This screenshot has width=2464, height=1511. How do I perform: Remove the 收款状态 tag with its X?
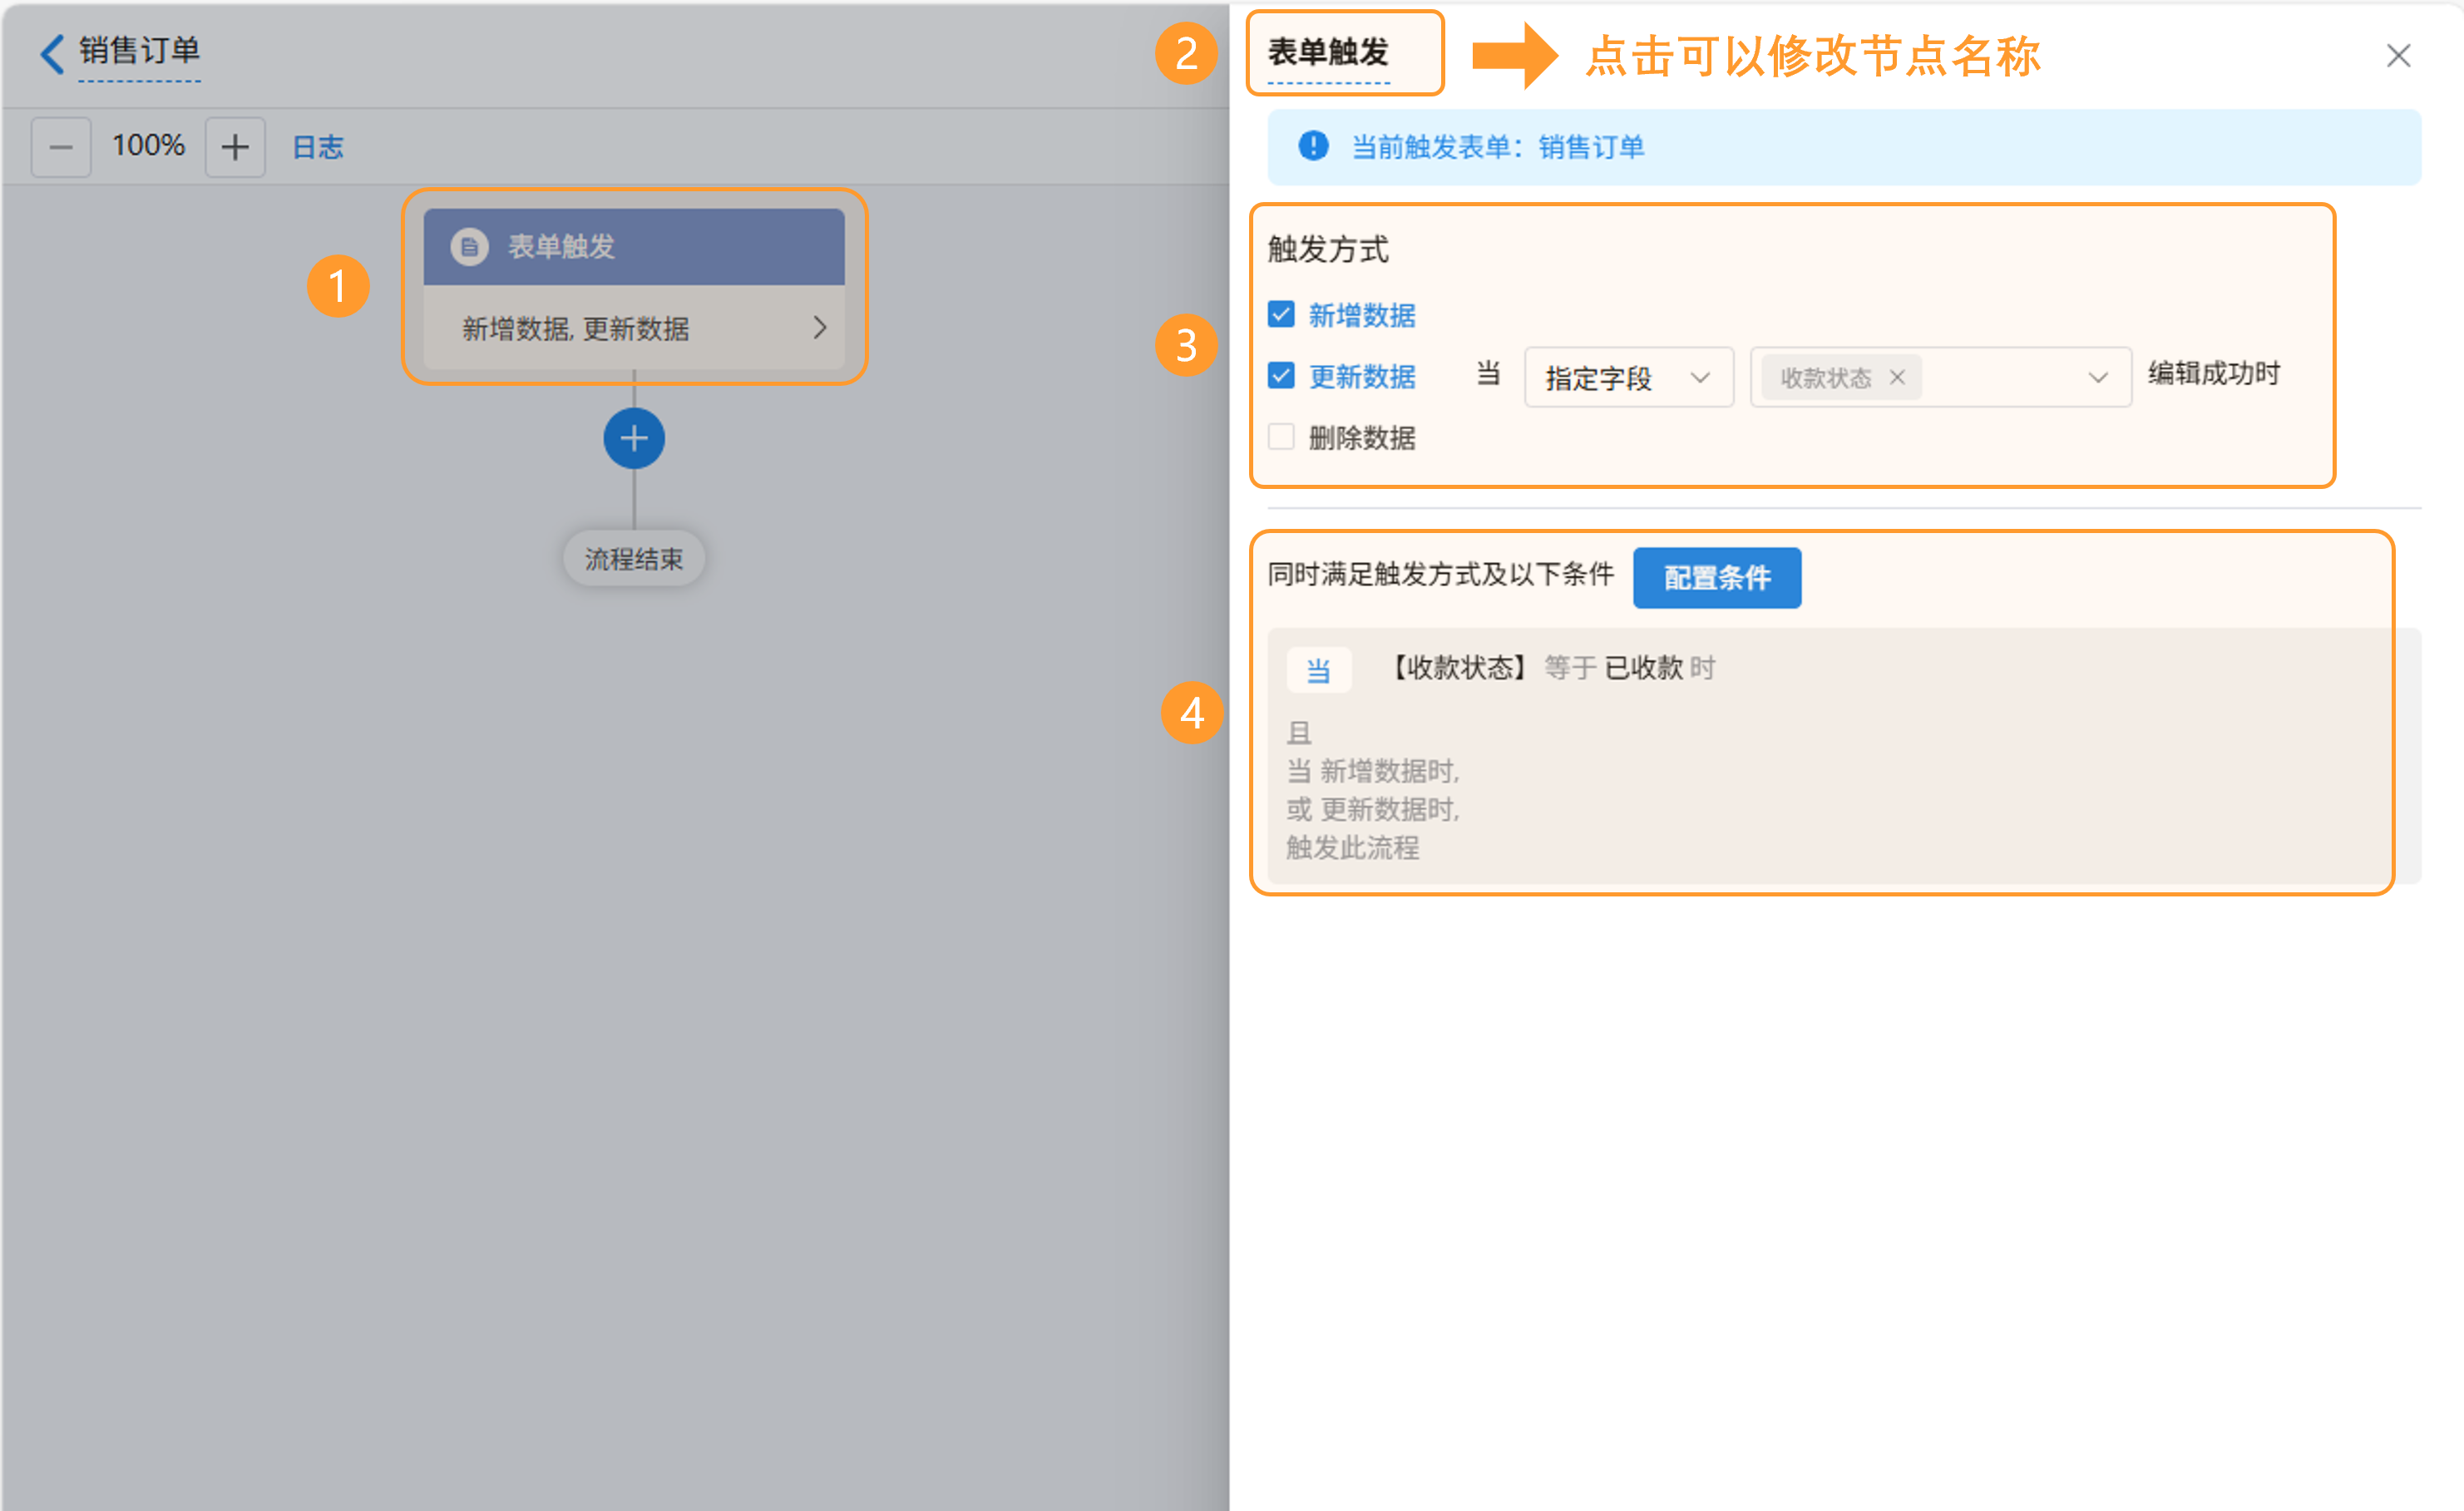tap(1897, 377)
